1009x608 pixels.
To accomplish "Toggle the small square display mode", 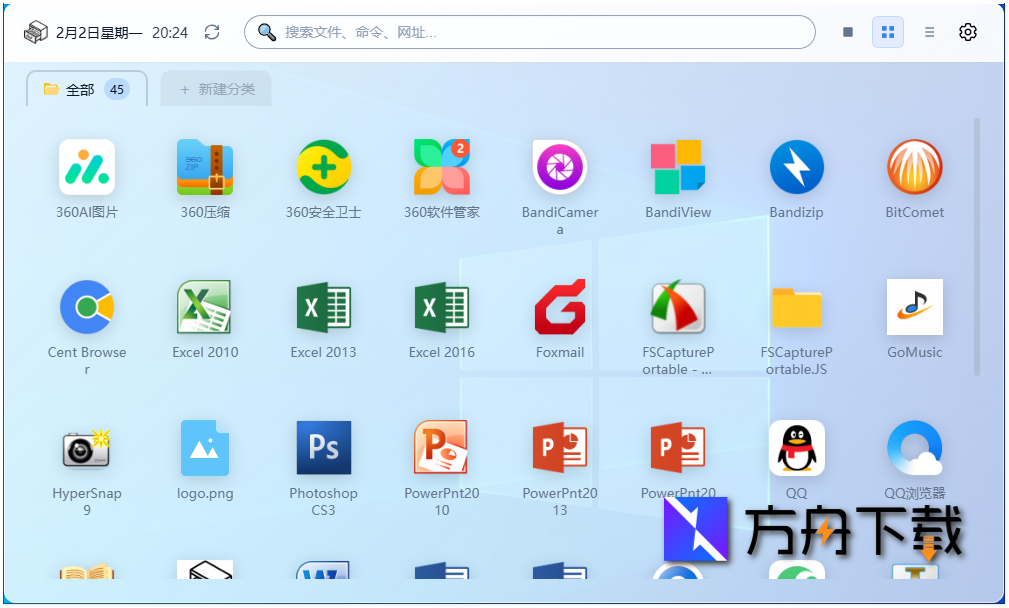I will [x=846, y=31].
